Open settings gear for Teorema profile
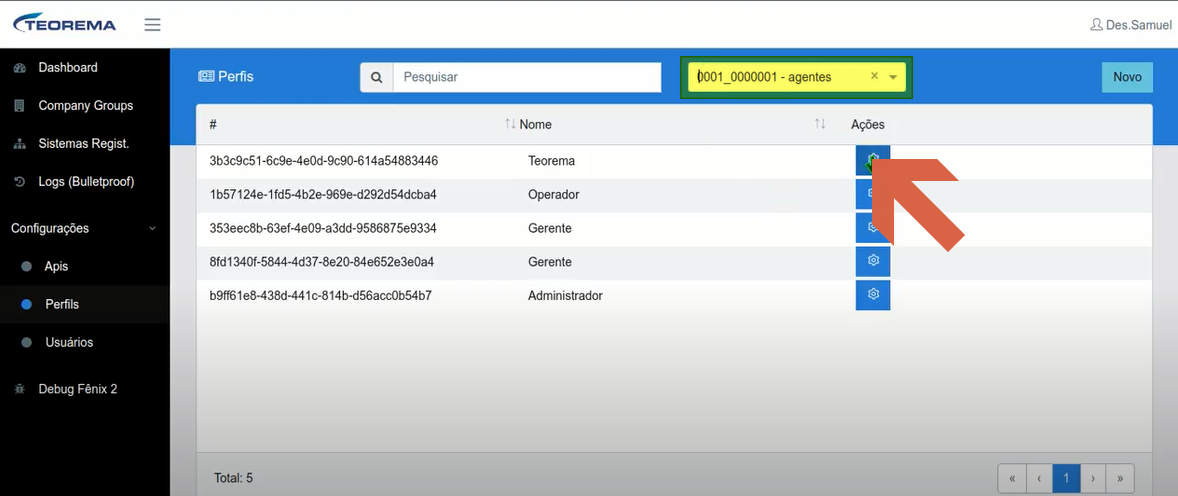Image resolution: width=1178 pixels, height=496 pixels. pos(873,160)
